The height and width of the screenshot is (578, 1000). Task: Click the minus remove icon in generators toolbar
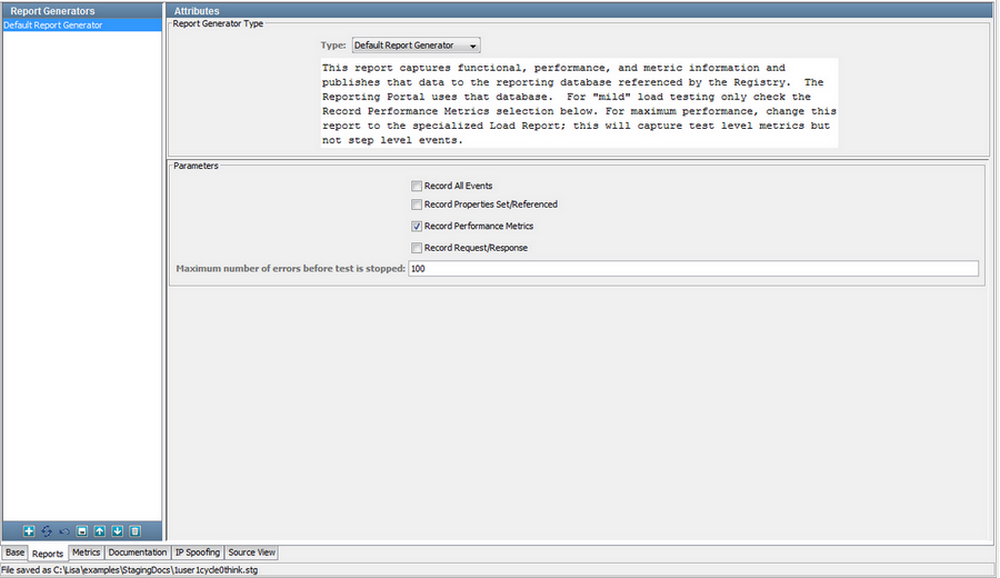(82, 531)
